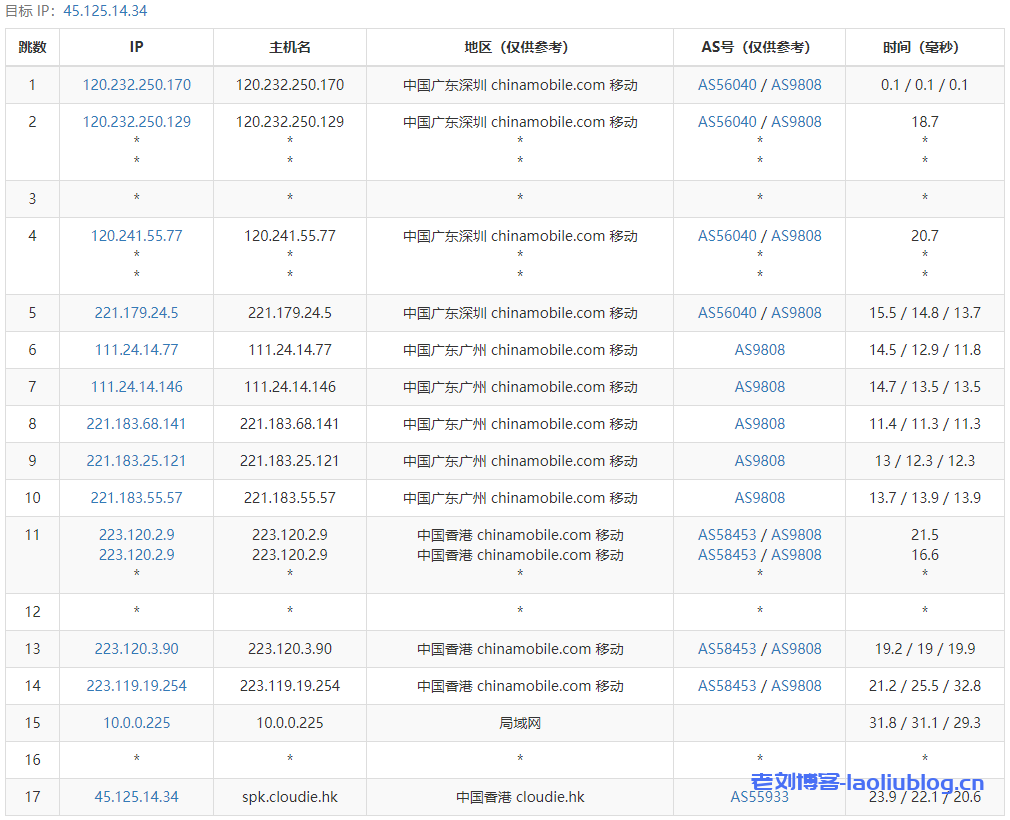This screenshot has width=1010, height=820.
Task: Open AS9808 link in hop 6 row
Action: [760, 350]
